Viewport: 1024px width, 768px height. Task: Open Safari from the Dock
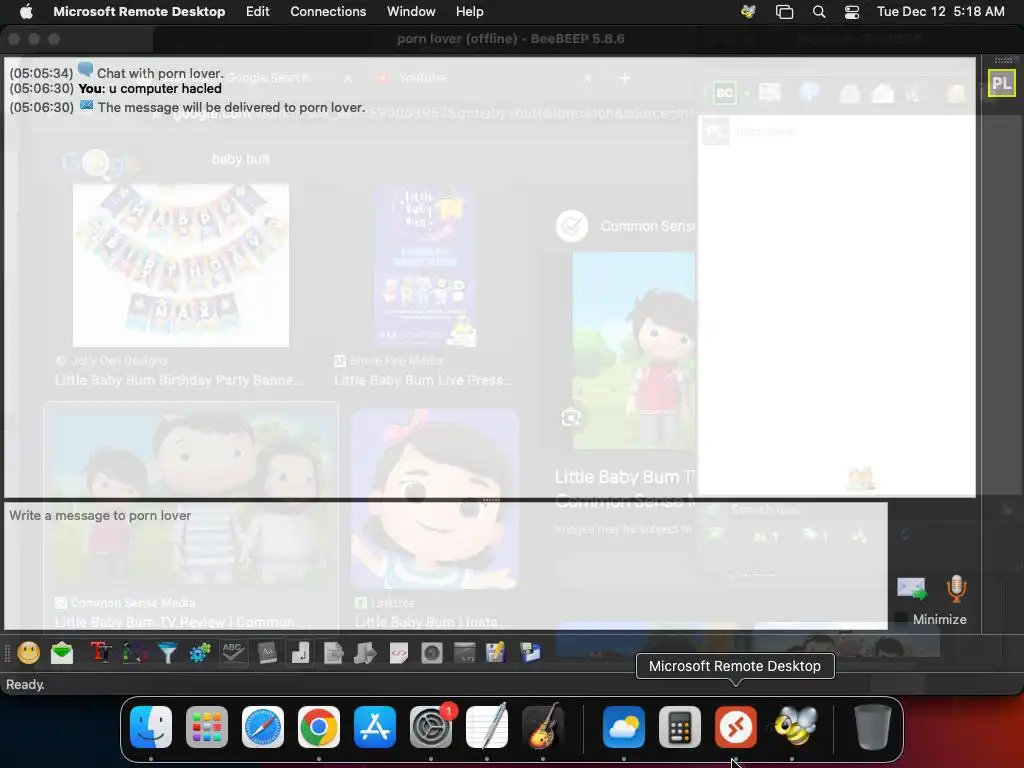click(263, 727)
